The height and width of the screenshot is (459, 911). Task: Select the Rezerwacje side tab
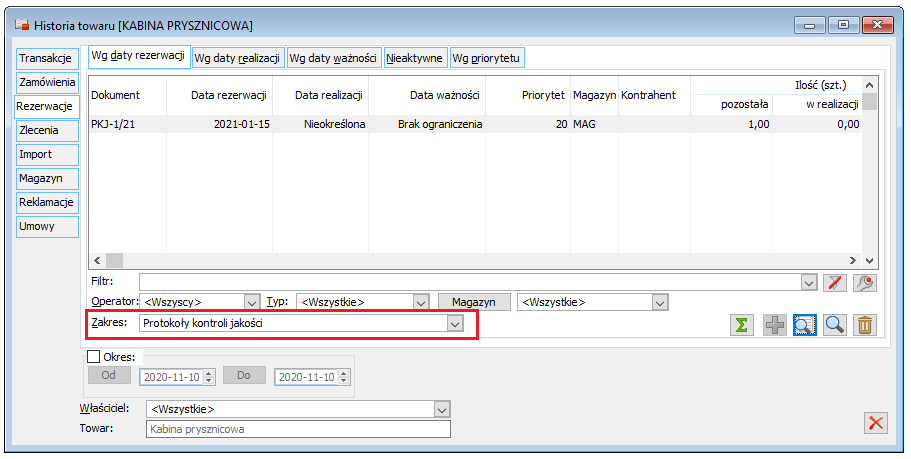(x=45, y=106)
